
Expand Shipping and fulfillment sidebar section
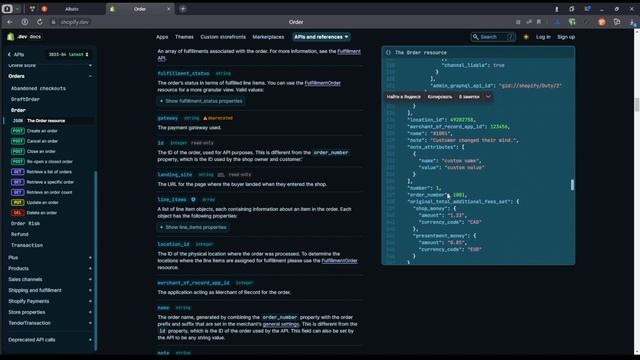pos(90,290)
